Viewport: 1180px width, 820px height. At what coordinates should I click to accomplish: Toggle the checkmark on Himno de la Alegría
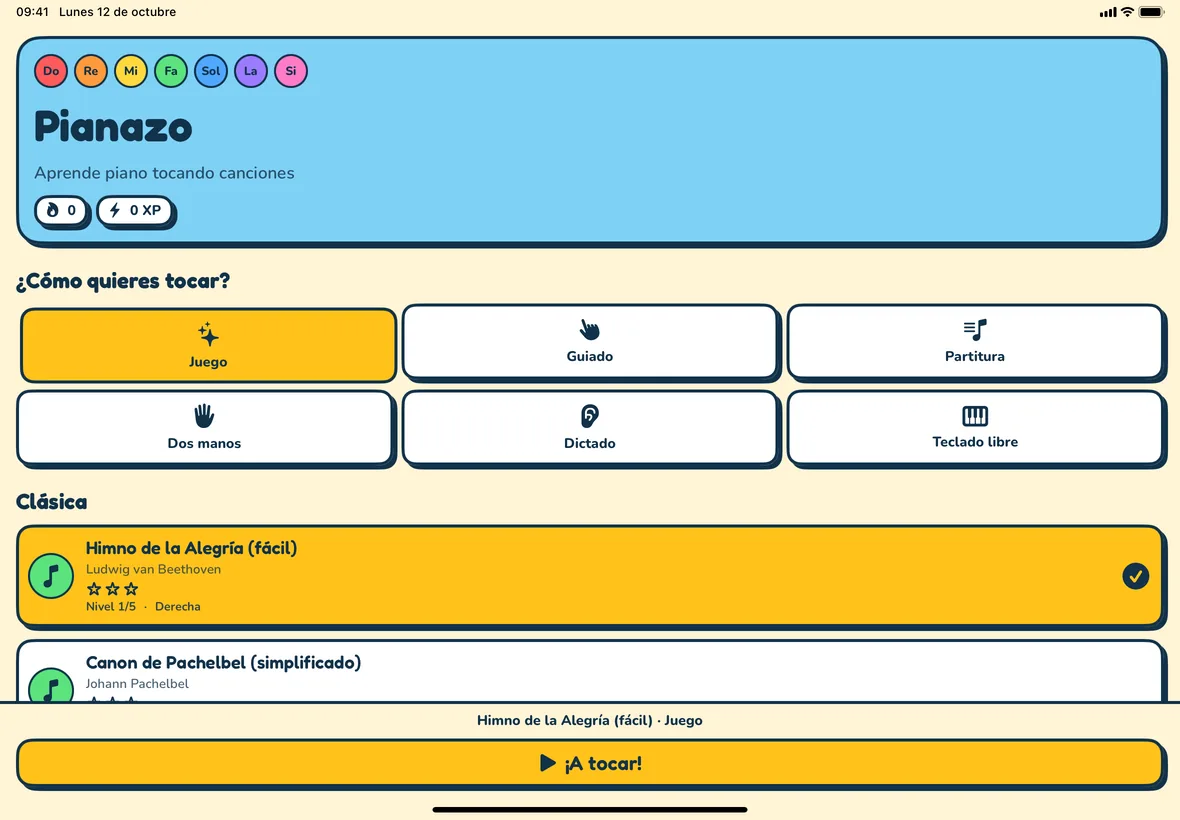coord(1136,576)
